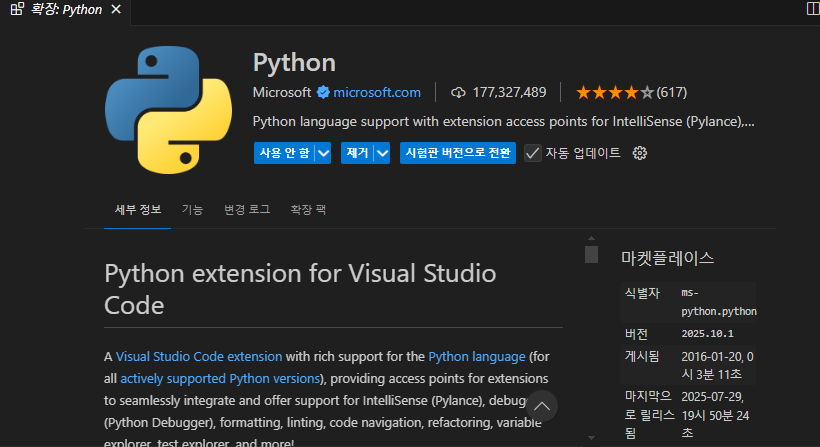This screenshot has height=447, width=820.
Task: Click the Python extension logo
Action: [x=168, y=110]
